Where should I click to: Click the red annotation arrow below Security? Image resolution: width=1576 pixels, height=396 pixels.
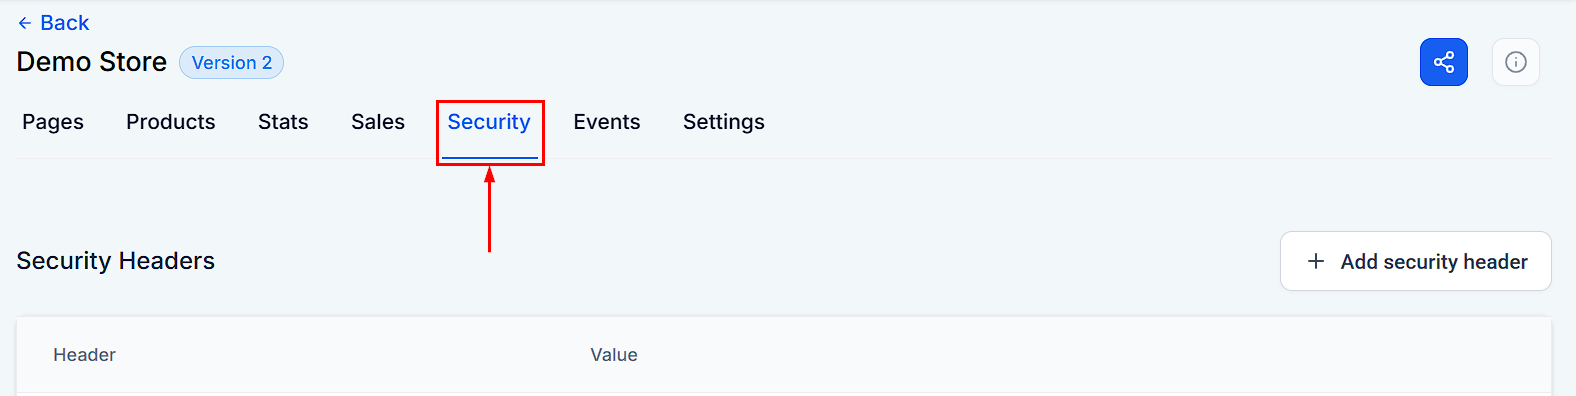coord(489,209)
